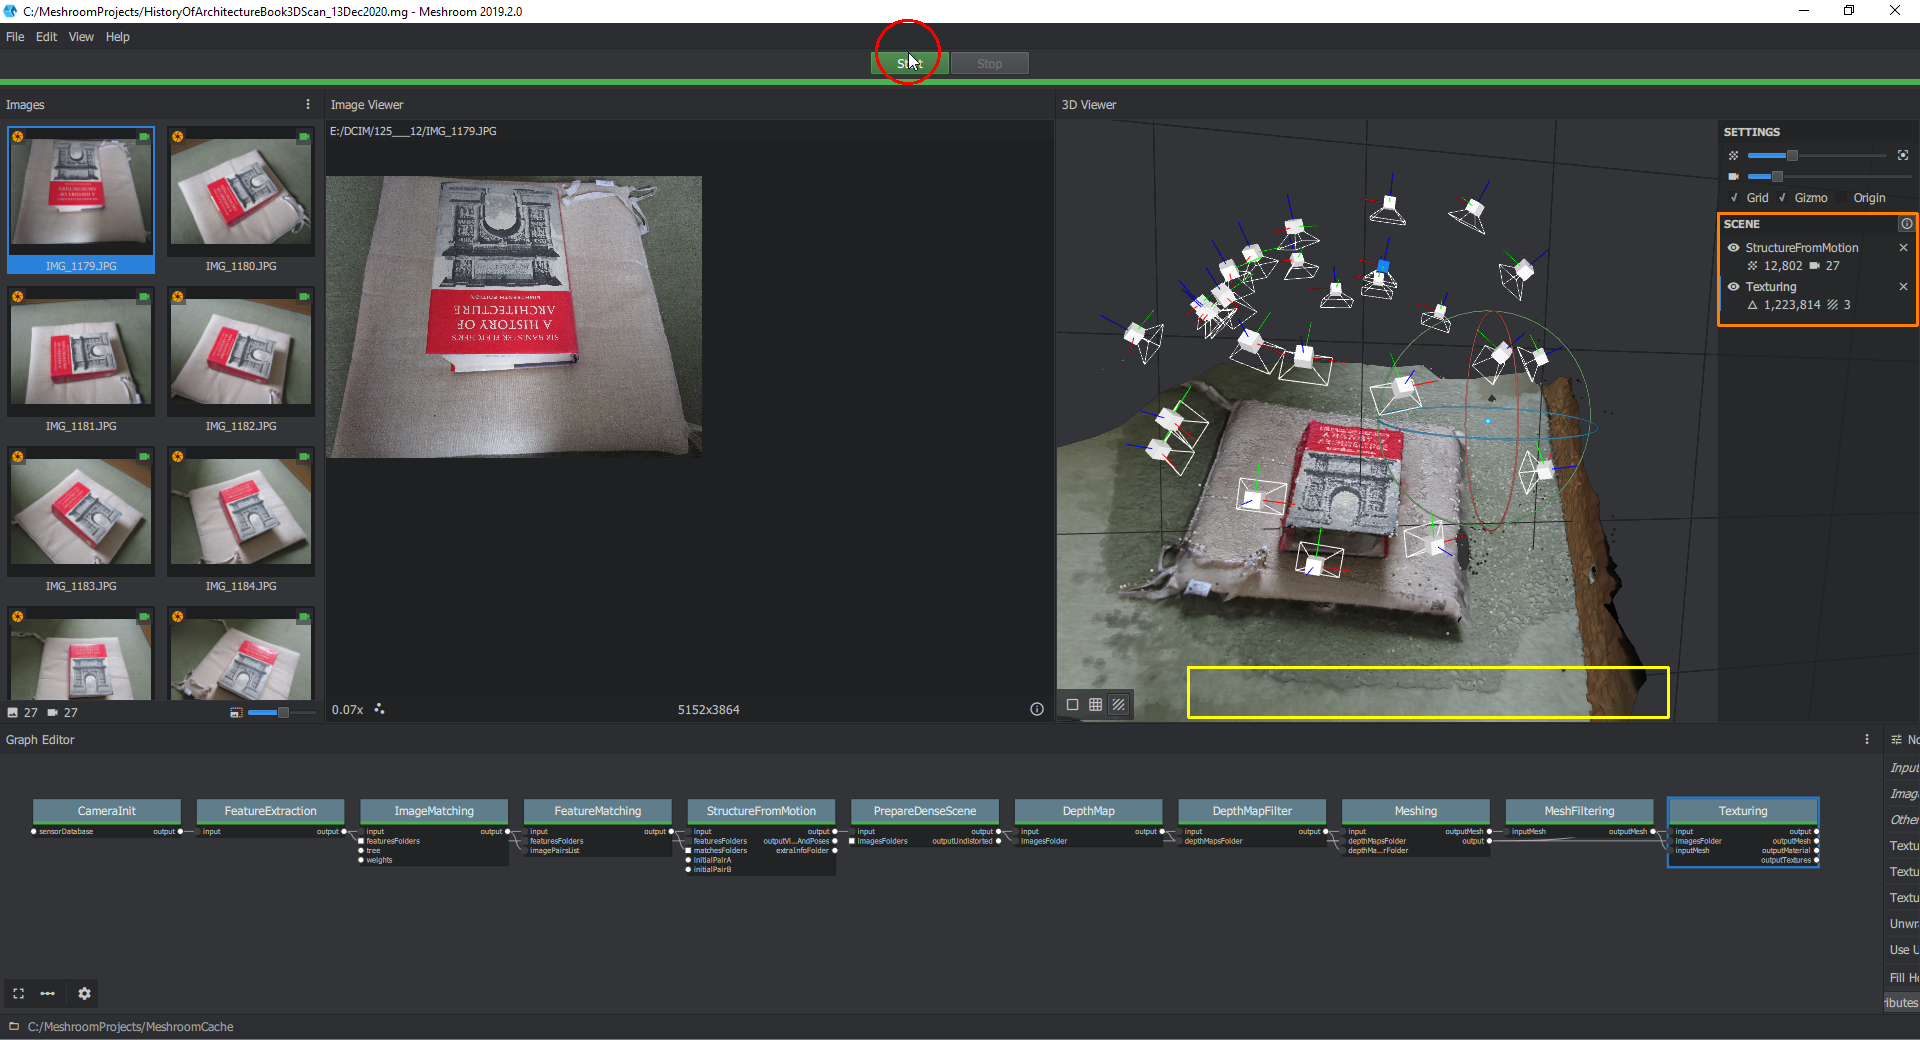This screenshot has height=1040, width=1920.
Task: Hide the StructureFromMotion scene layer
Action: [x=1734, y=247]
